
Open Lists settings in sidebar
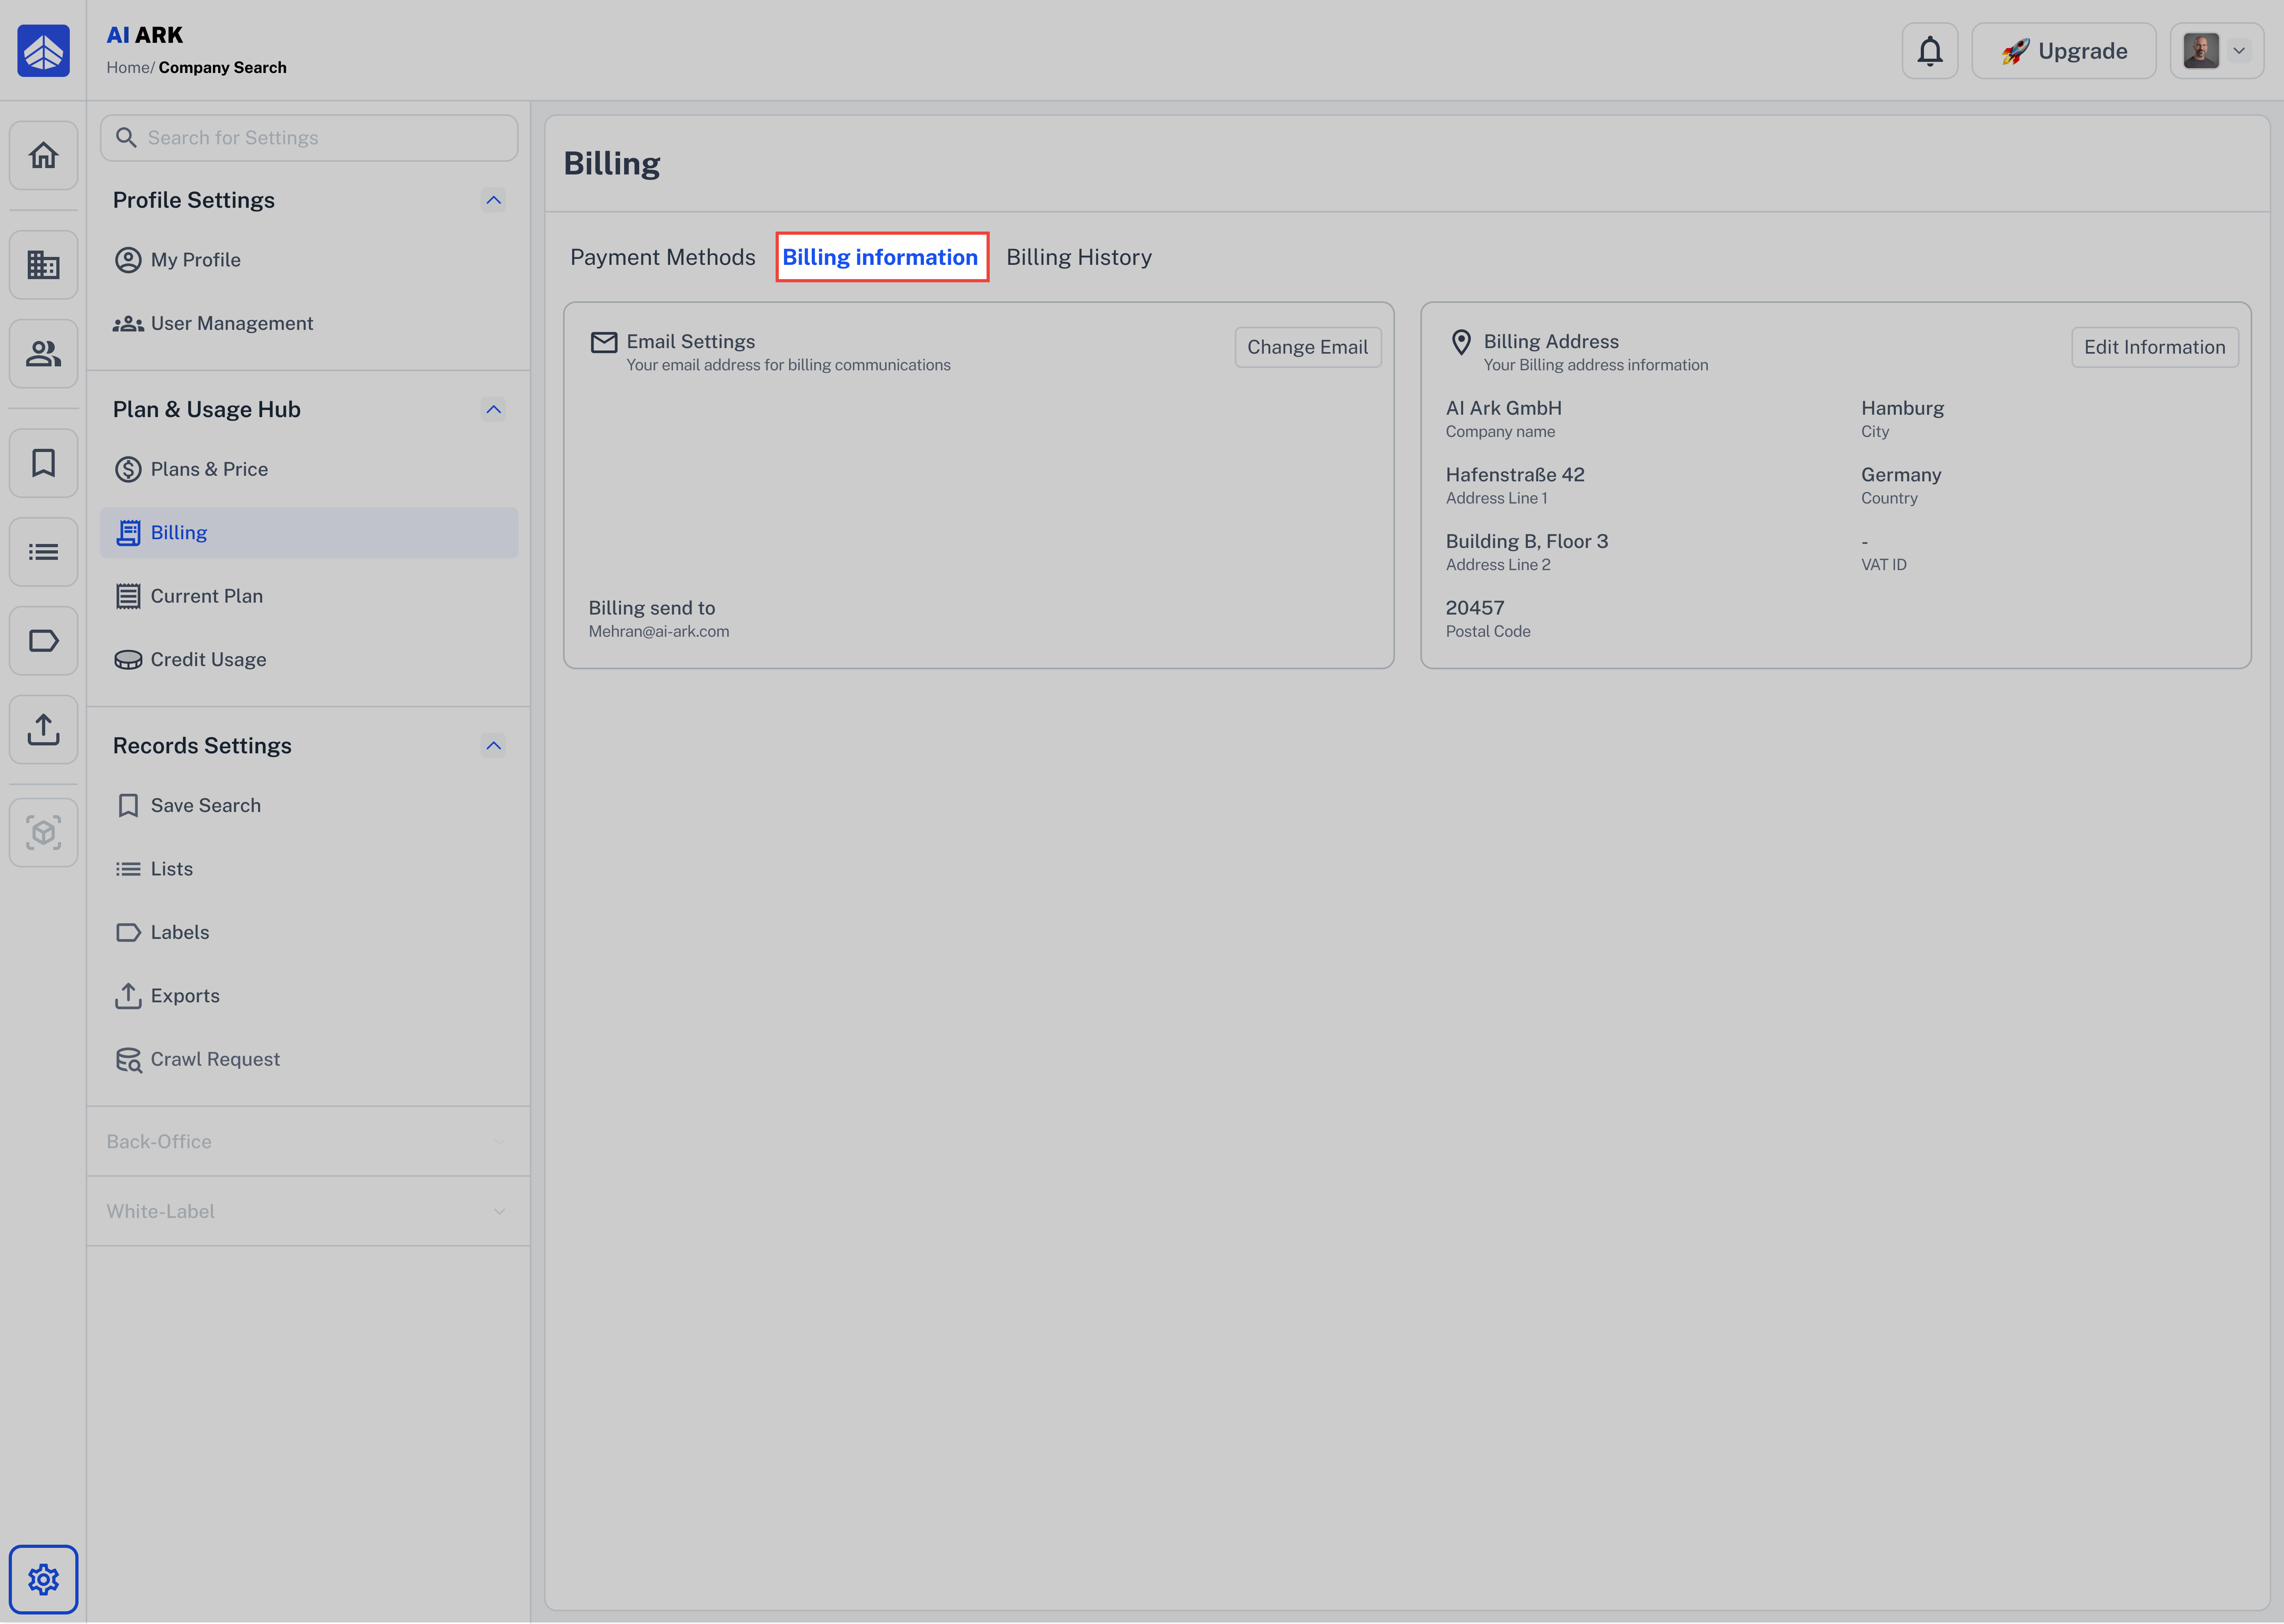pyautogui.click(x=309, y=869)
